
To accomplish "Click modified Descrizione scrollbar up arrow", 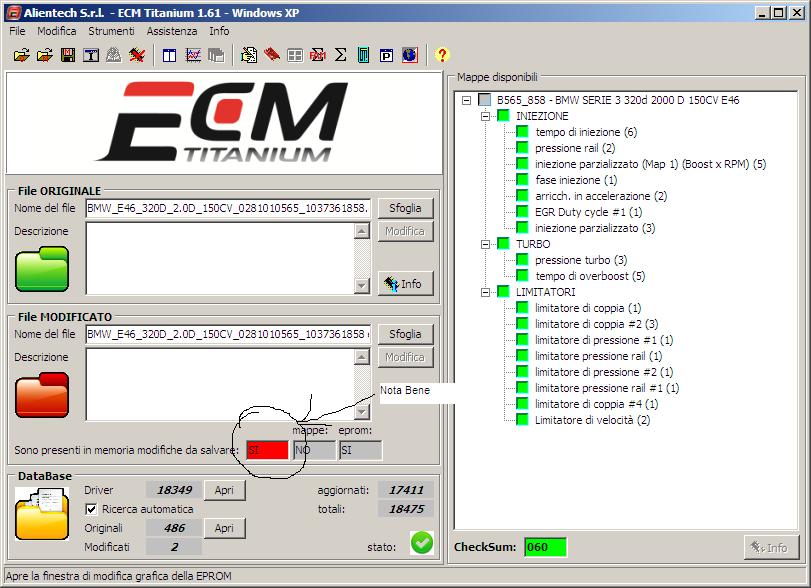I will click(362, 357).
